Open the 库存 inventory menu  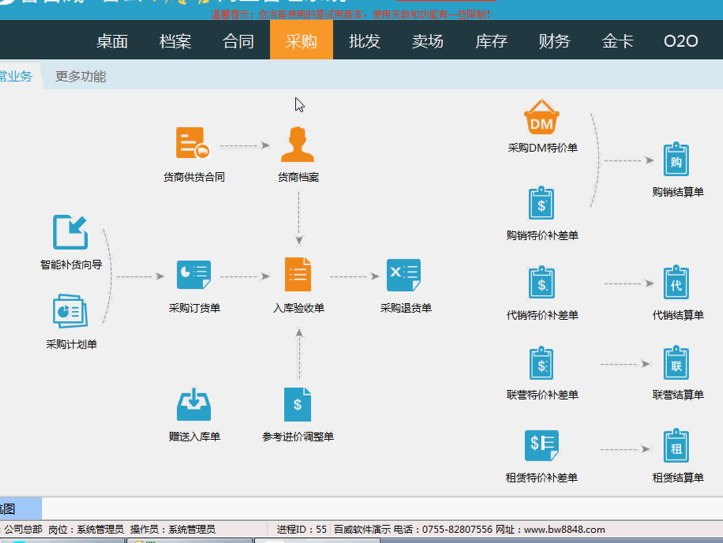tap(491, 41)
